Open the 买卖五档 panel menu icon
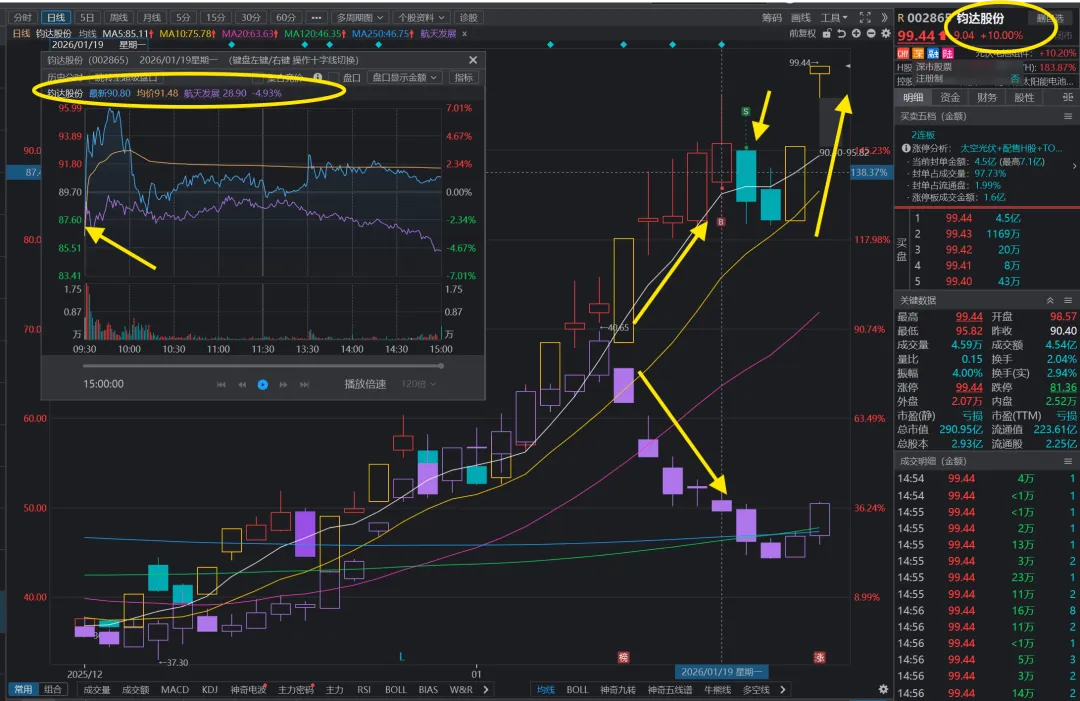The height and width of the screenshot is (701, 1080). coord(1068,116)
